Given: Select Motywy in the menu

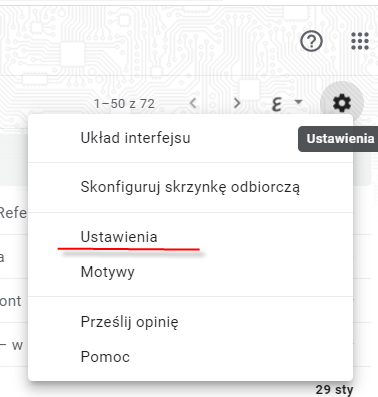Looking at the screenshot, I should 190,272.
